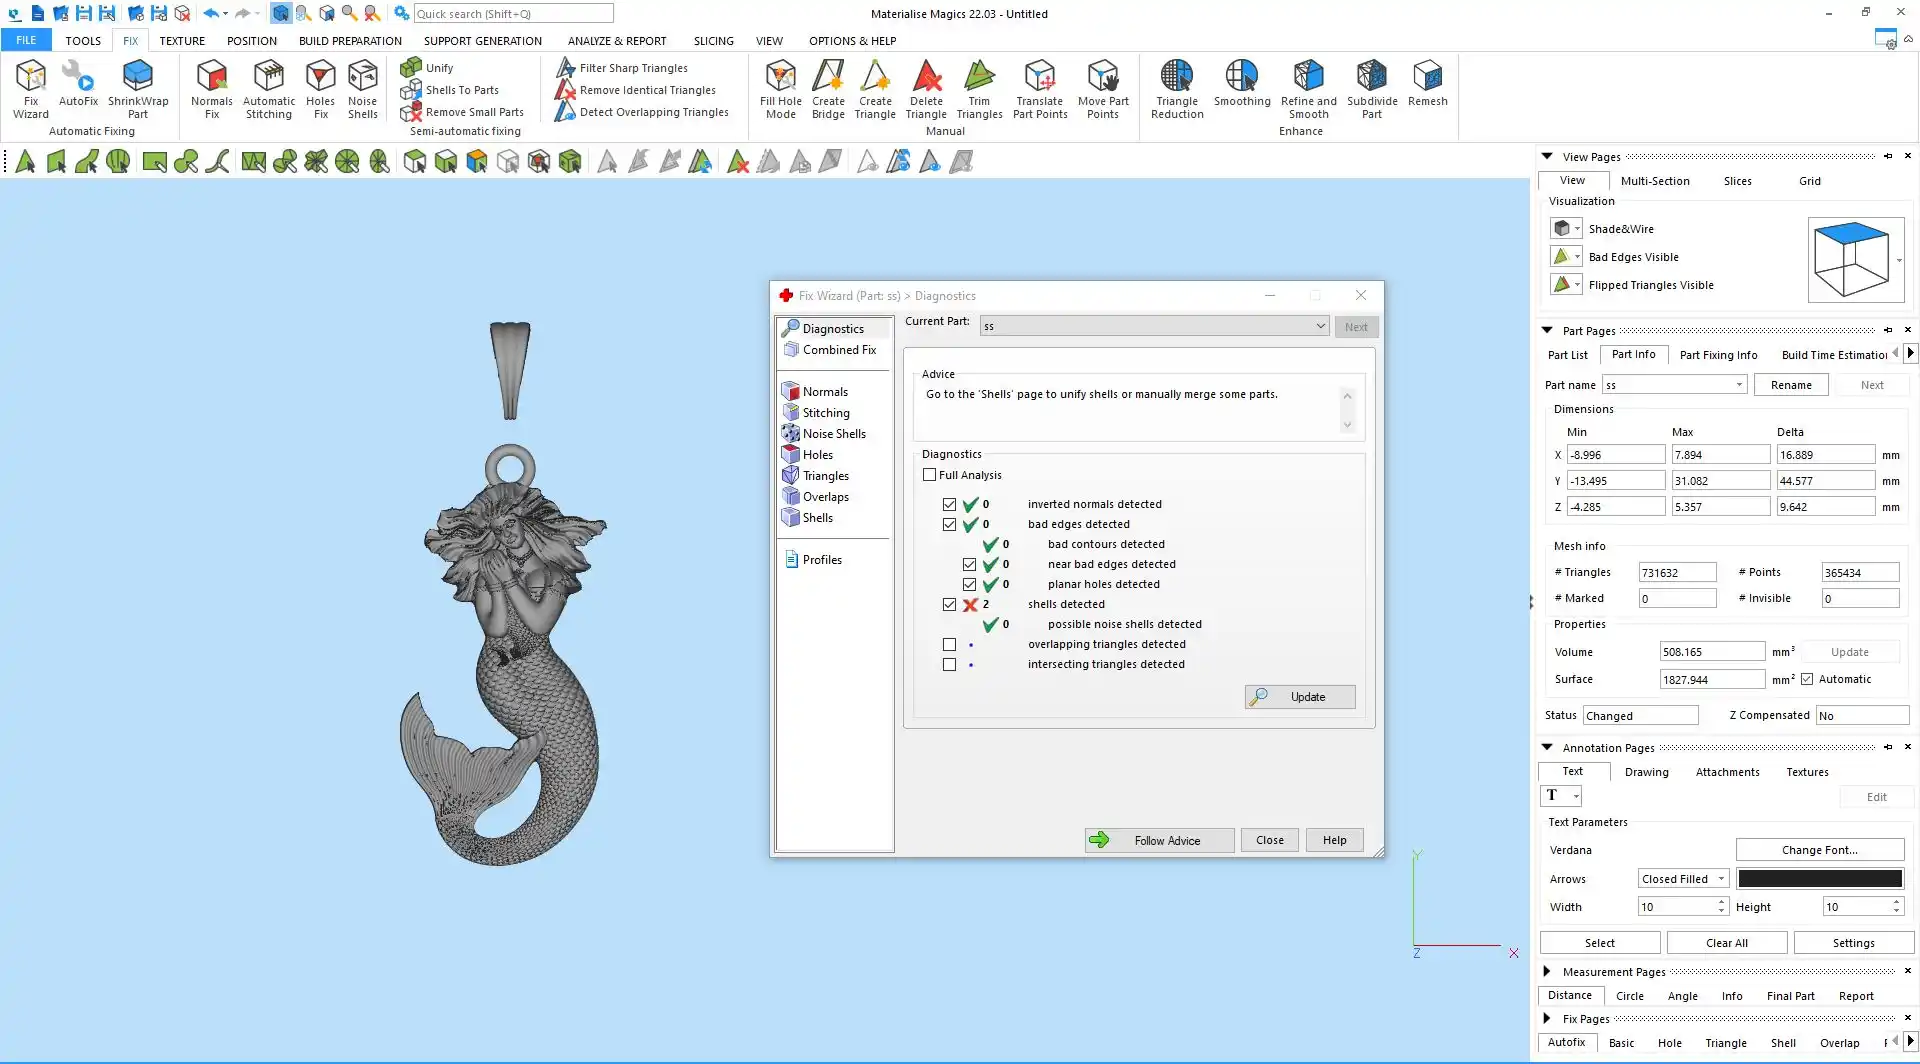The height and width of the screenshot is (1064, 1920).
Task: Uncheck the shells detected checkbox
Action: (949, 605)
